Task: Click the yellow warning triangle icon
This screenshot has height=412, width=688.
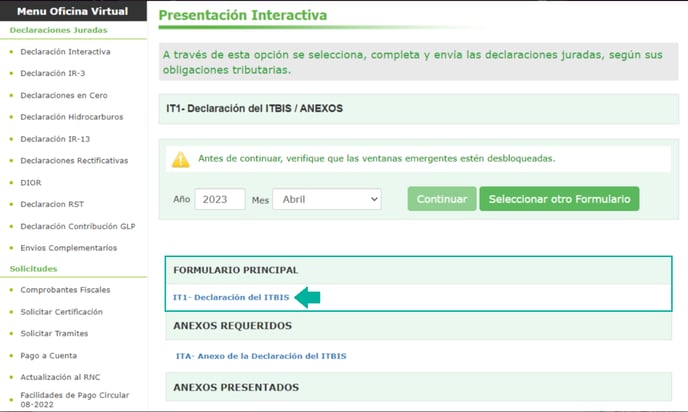Action: [x=180, y=159]
